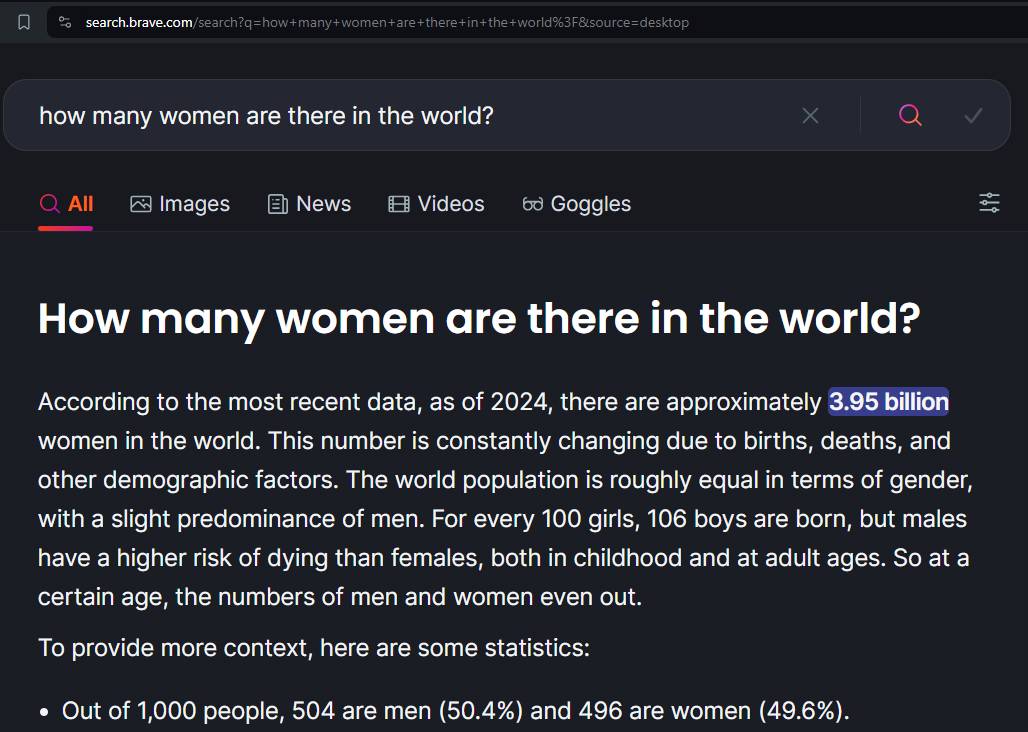Click the highlighted "3.95 billion" text
This screenshot has height=732, width=1028.
click(x=888, y=402)
